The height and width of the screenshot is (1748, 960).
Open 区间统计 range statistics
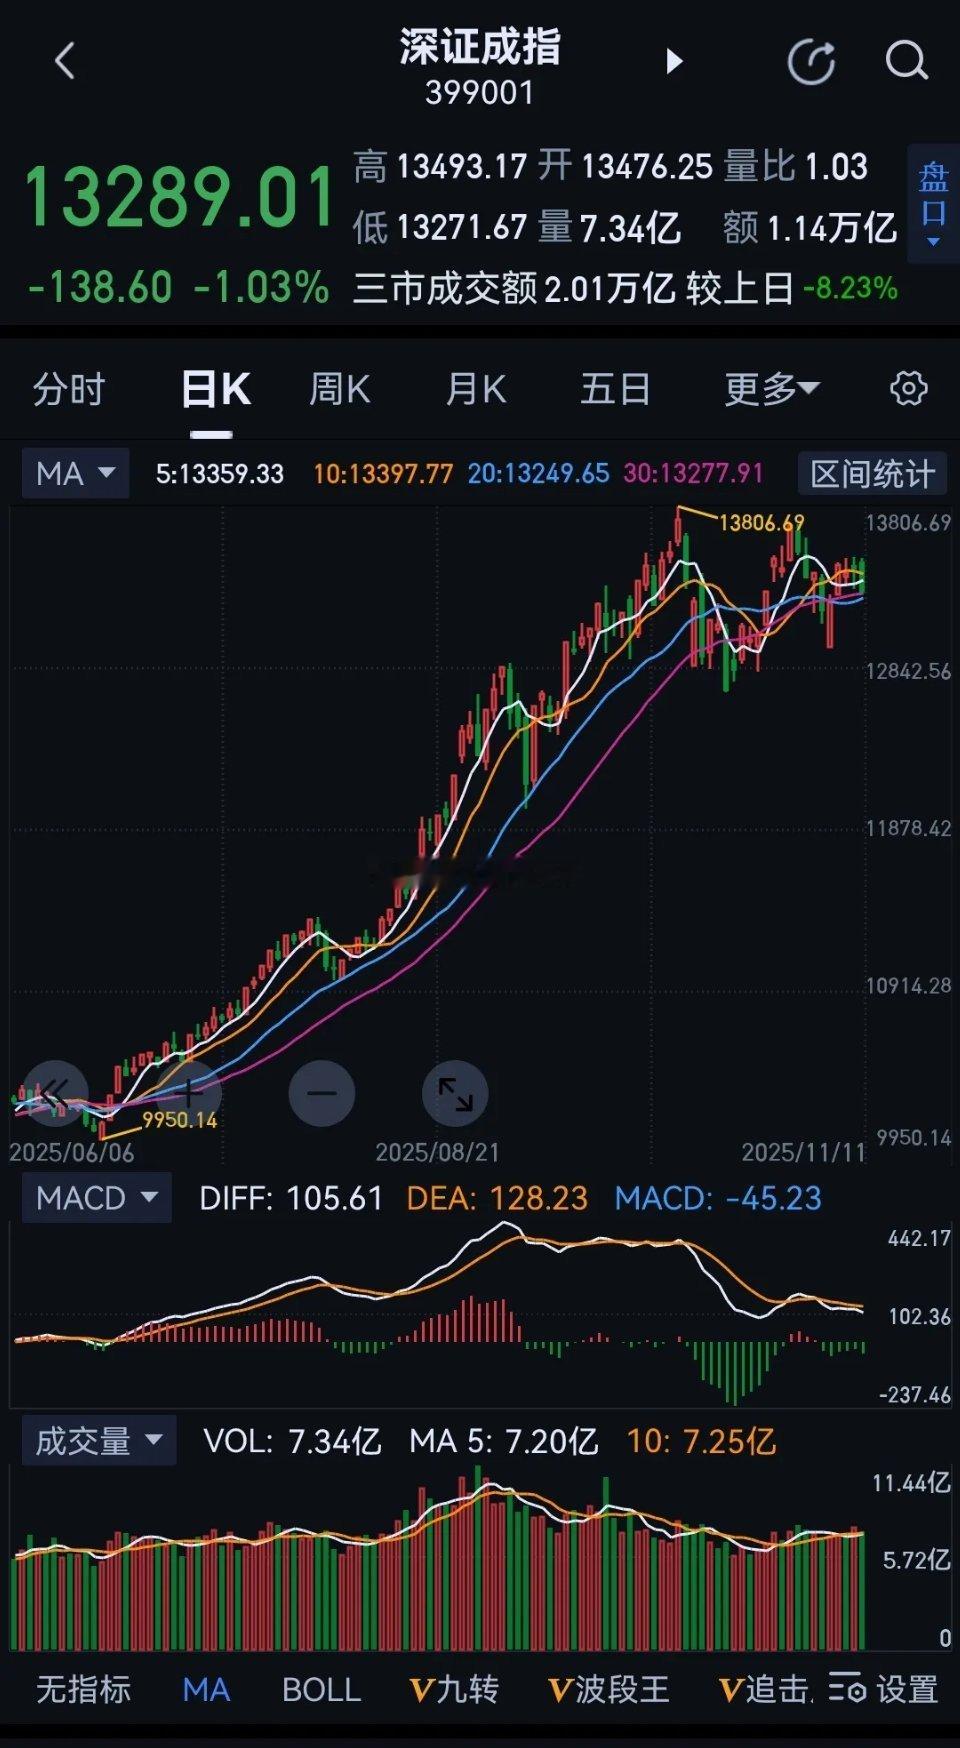(872, 474)
